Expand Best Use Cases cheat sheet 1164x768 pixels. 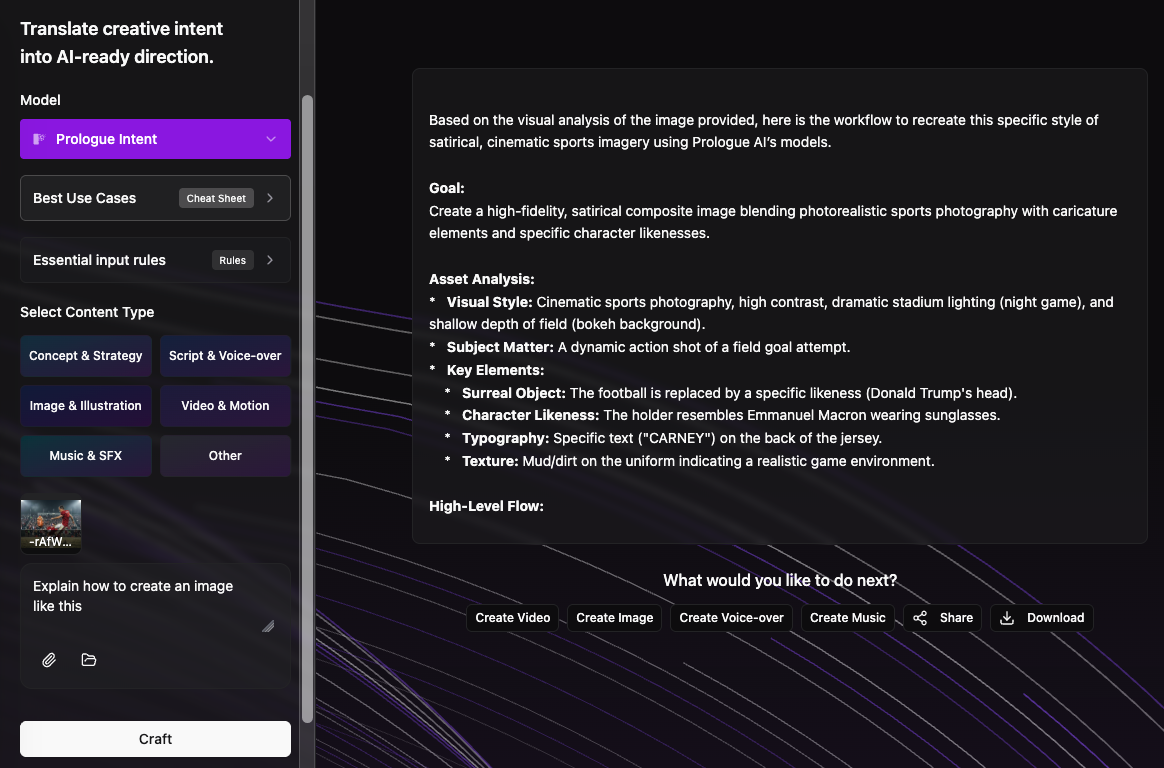[155, 198]
